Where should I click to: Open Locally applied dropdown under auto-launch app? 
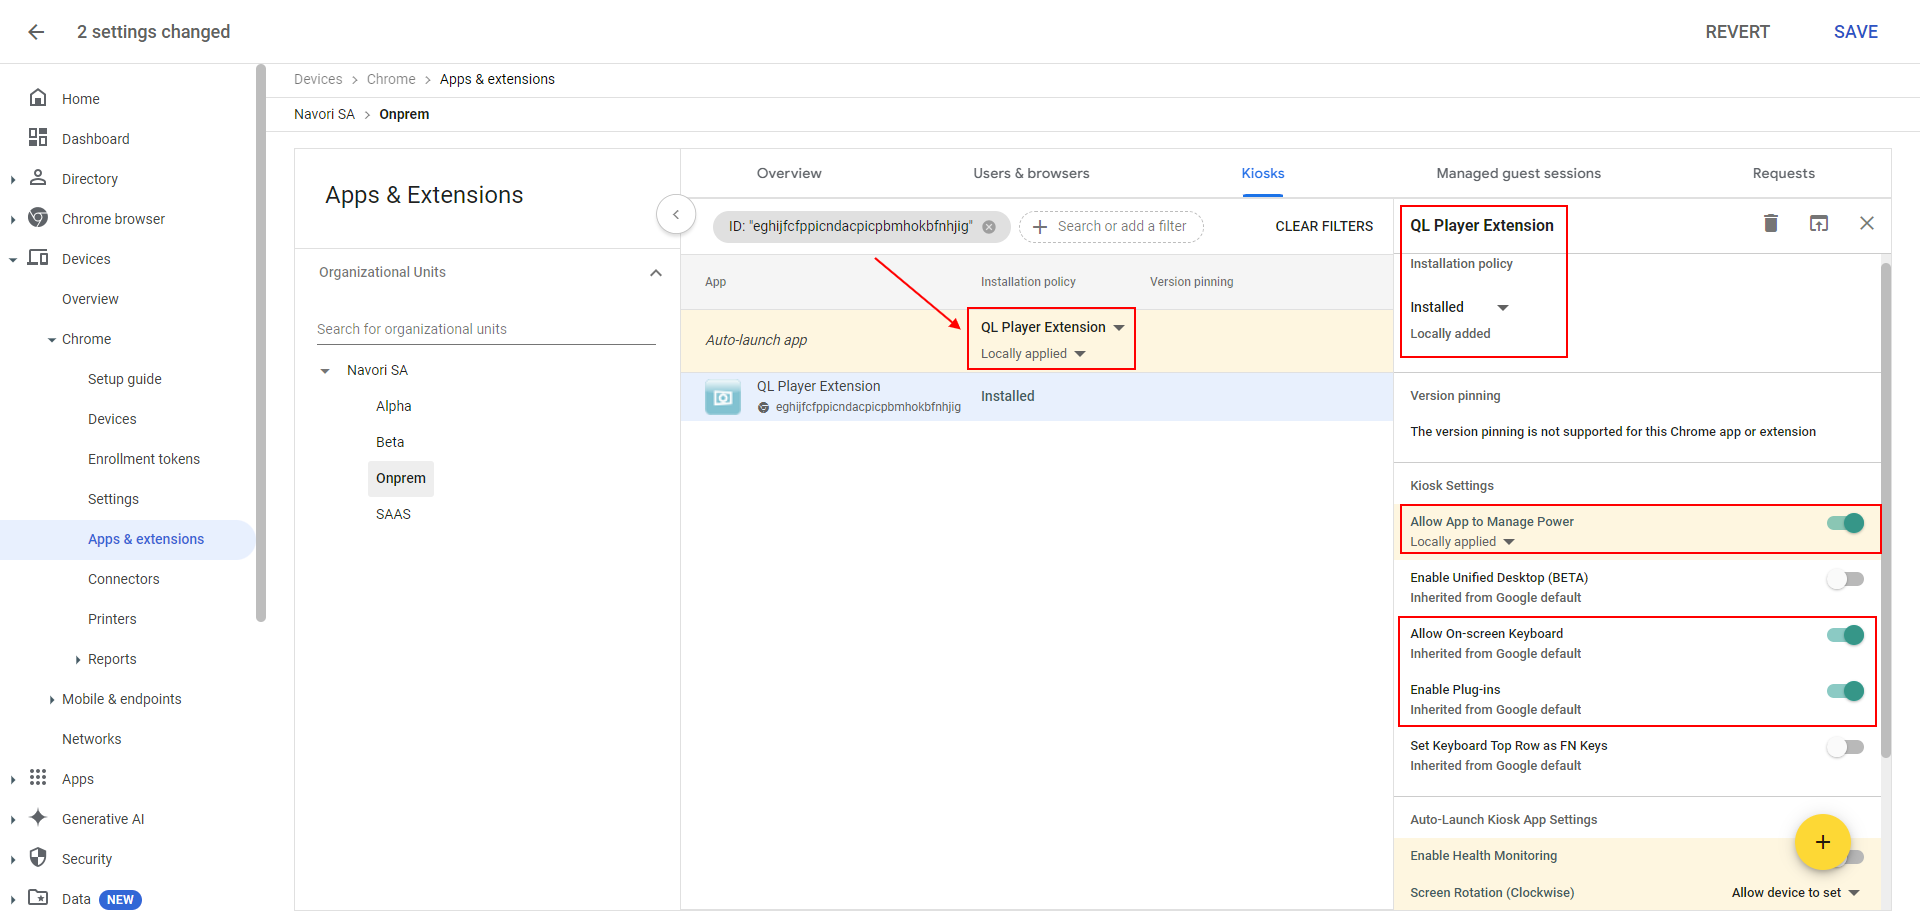point(1033,354)
